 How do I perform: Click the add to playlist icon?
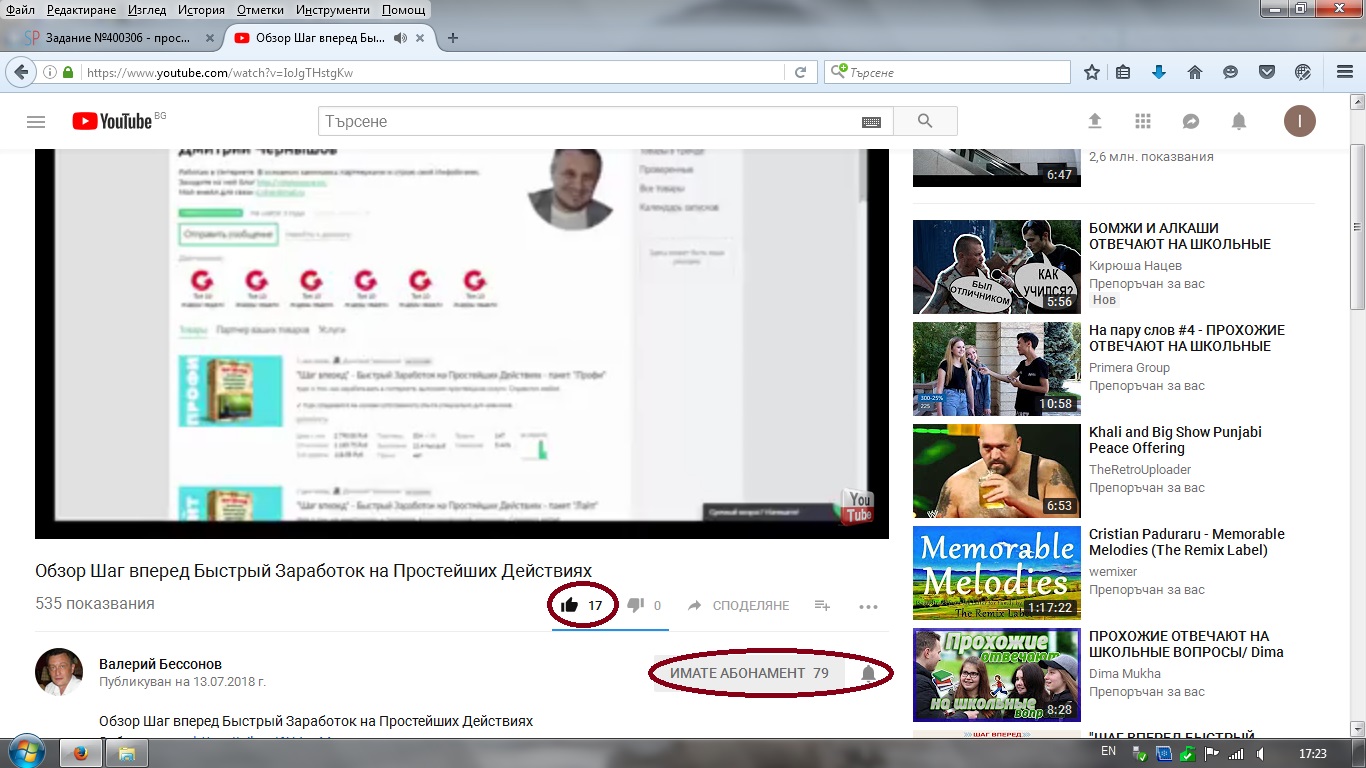[x=822, y=605]
